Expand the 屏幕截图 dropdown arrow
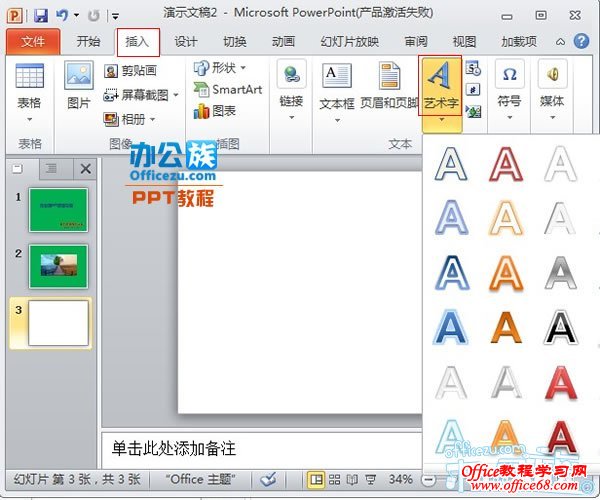The height and width of the screenshot is (500, 600). pos(176,94)
